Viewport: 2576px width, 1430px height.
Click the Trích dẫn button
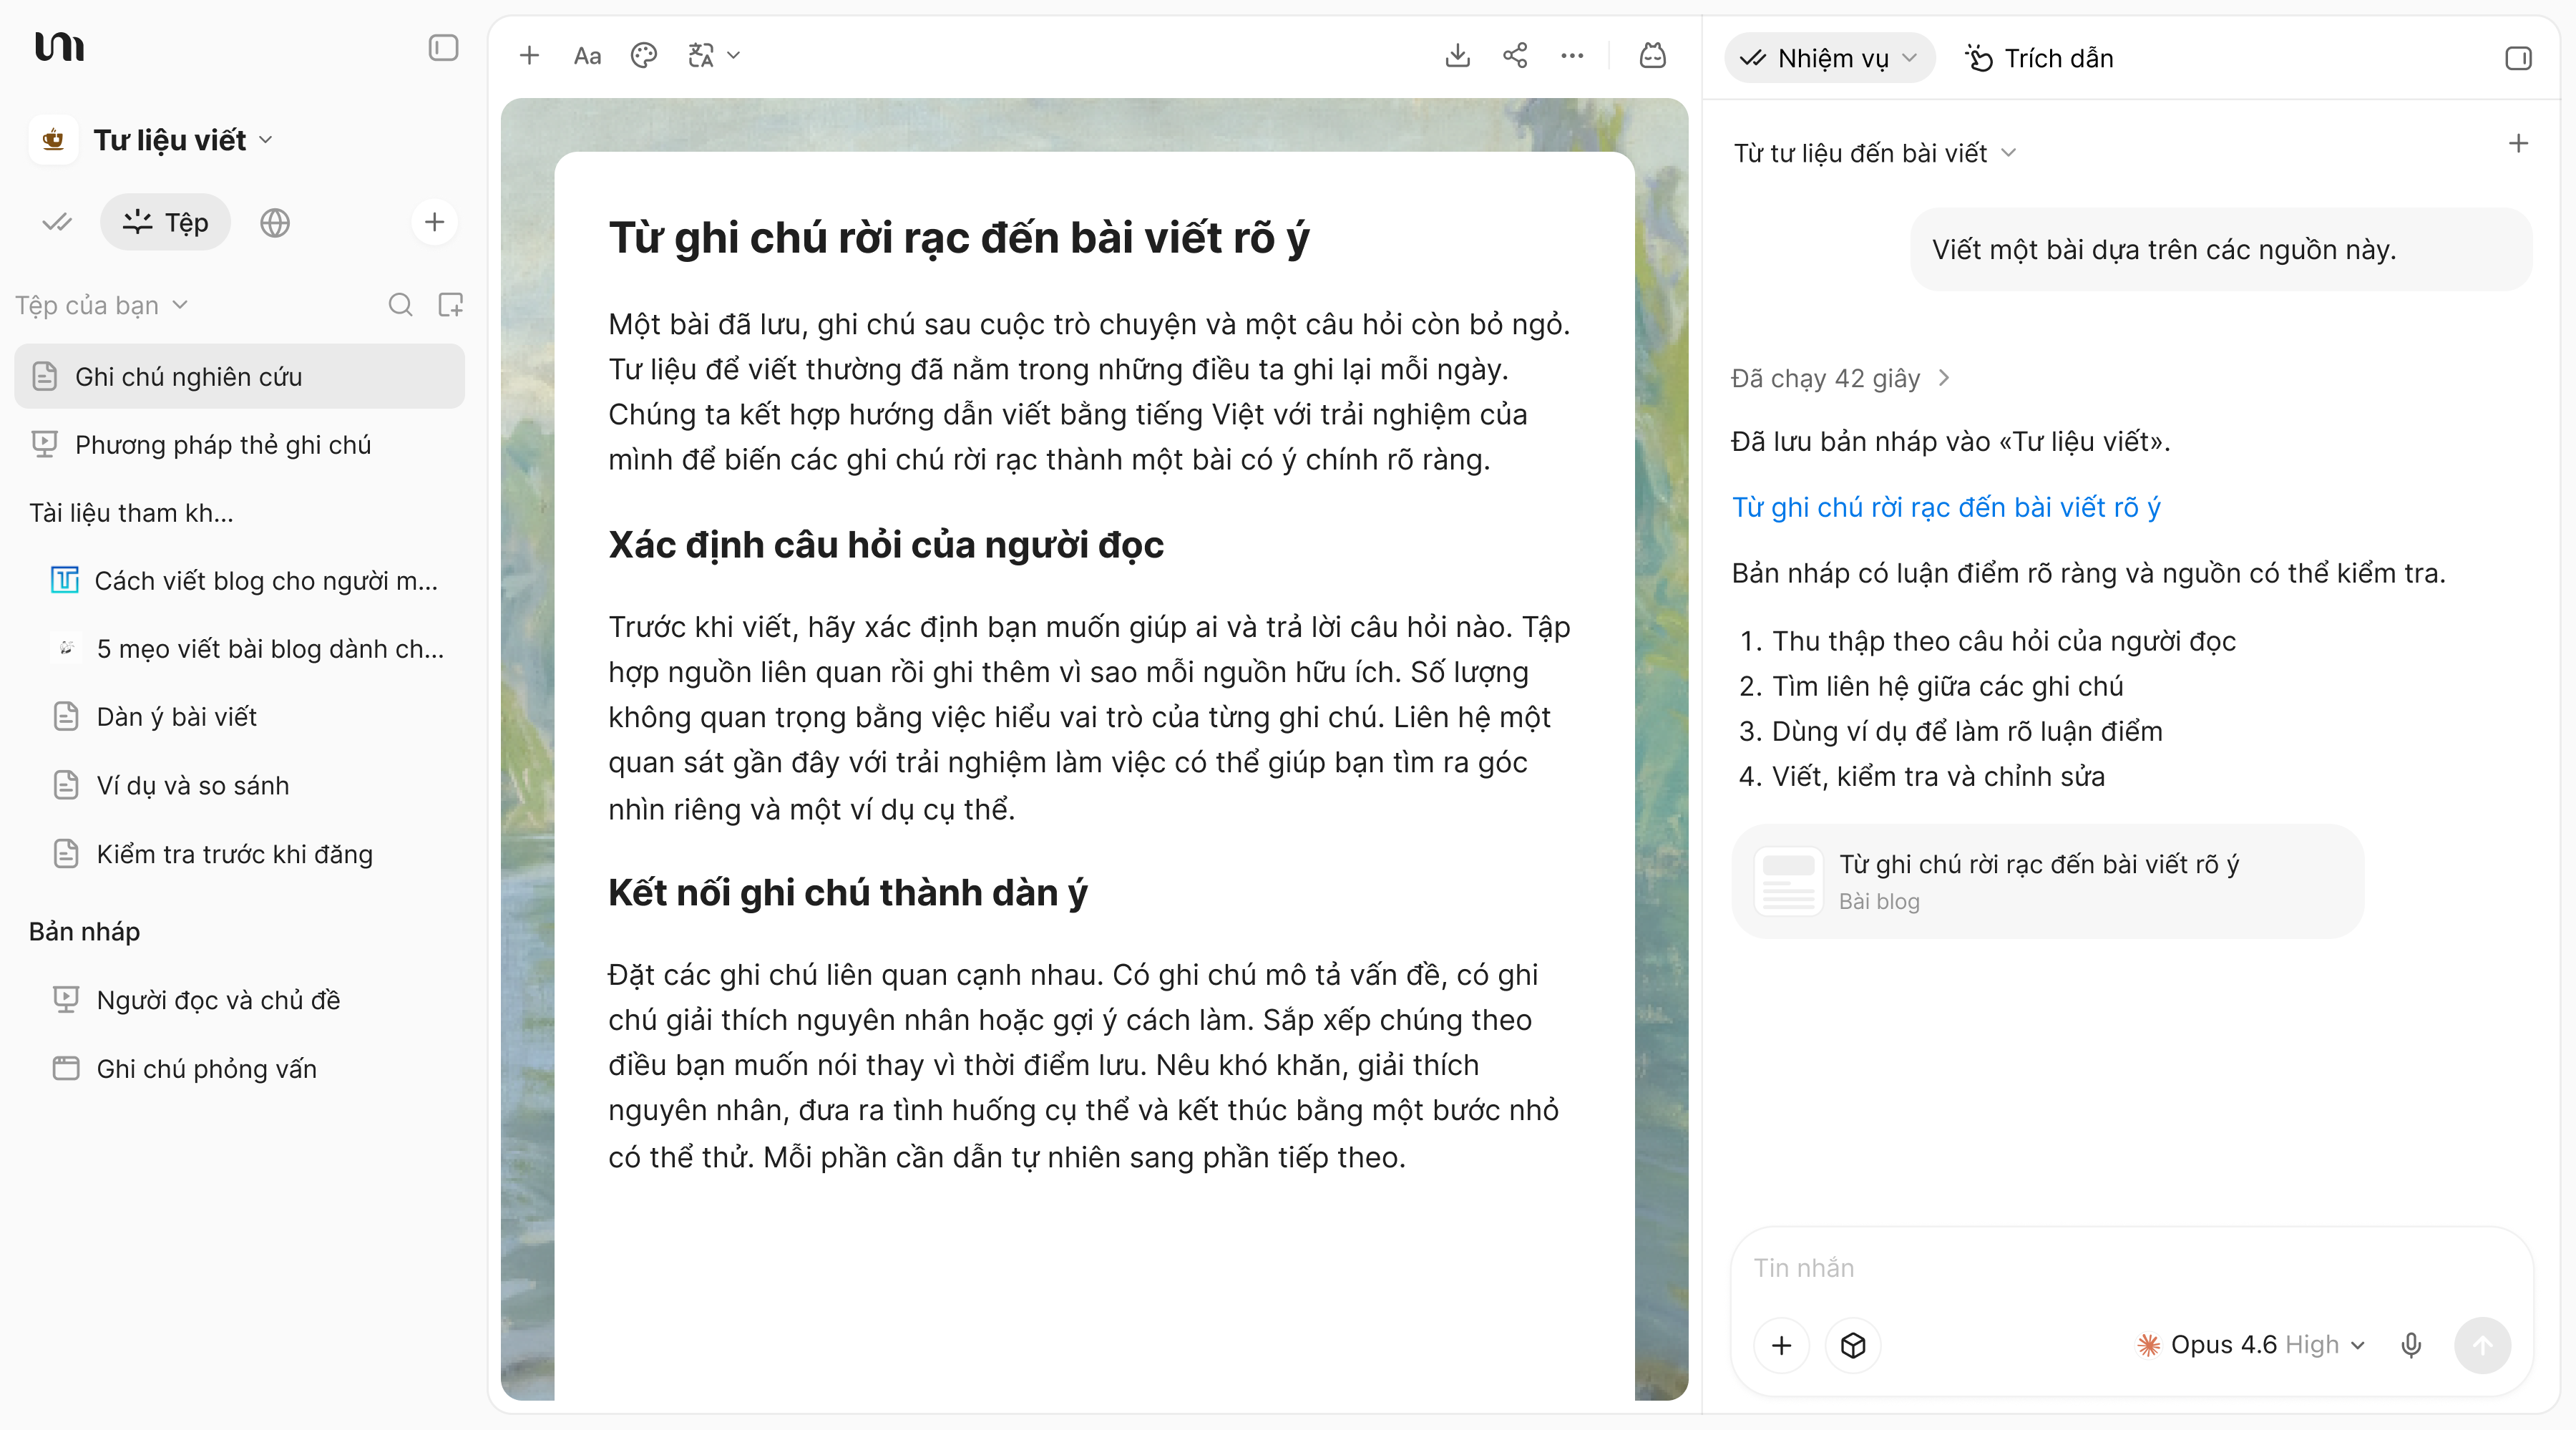[2039, 58]
